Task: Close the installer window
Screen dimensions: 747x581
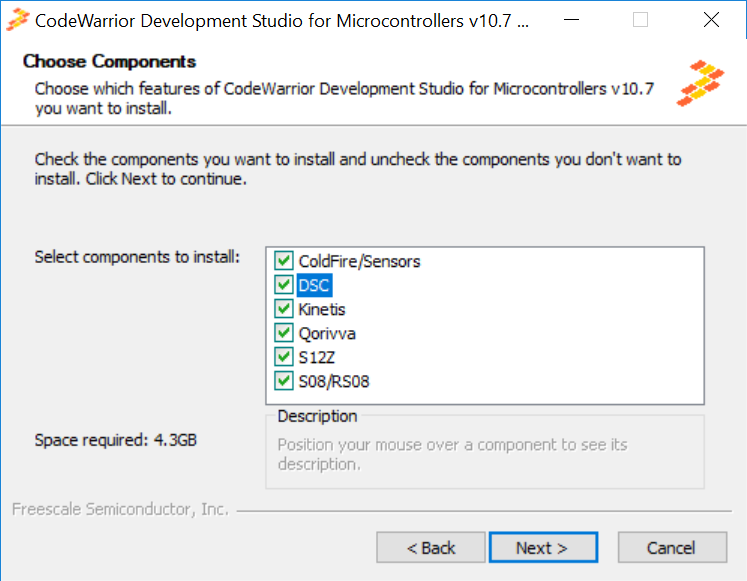Action: click(x=711, y=20)
